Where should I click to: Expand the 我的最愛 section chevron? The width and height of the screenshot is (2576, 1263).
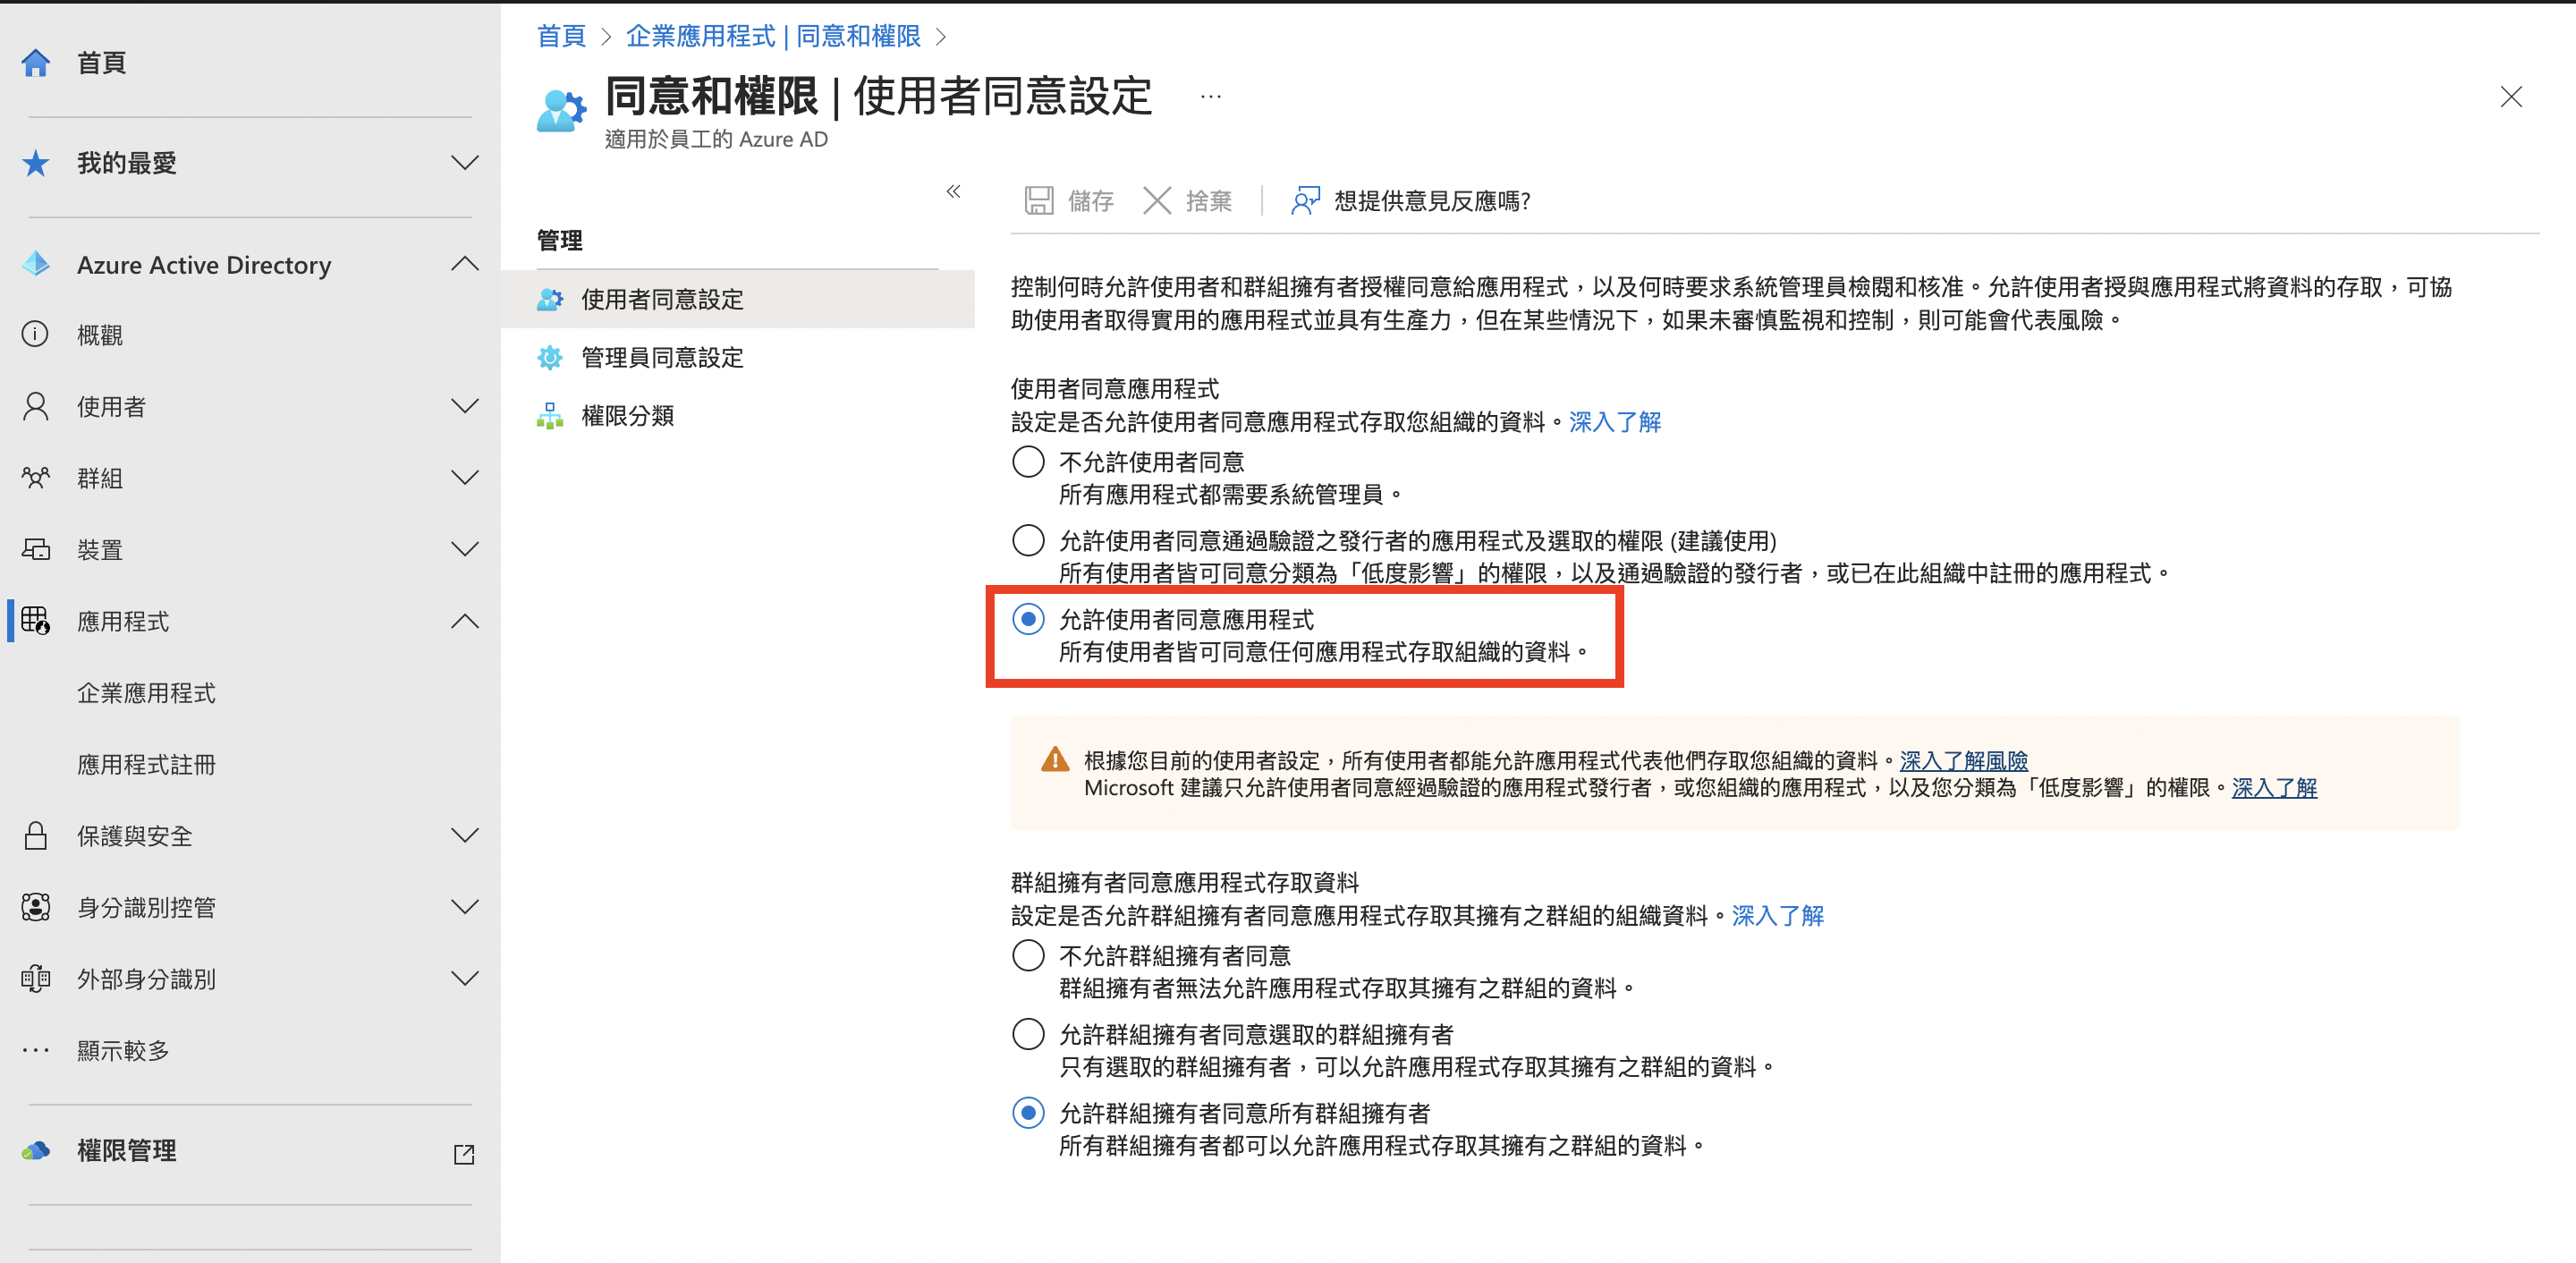pyautogui.click(x=465, y=163)
